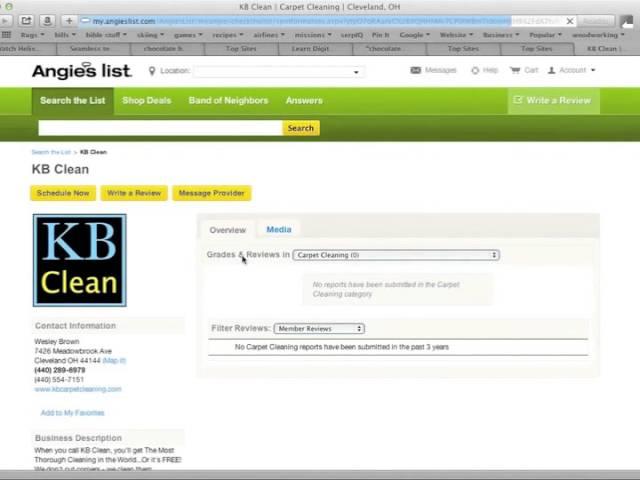The image size is (640, 480).
Task: Click phone number (440) 554-7151
Action: click(59, 380)
